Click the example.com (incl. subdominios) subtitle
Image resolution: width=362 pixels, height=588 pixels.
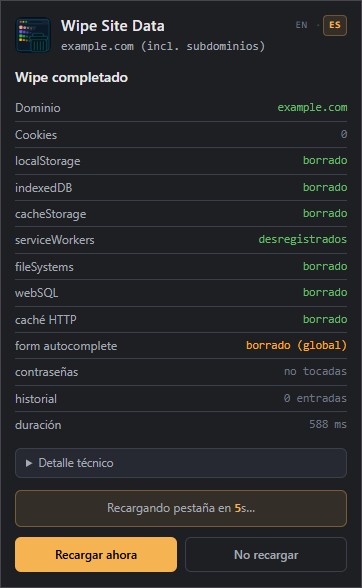point(163,46)
